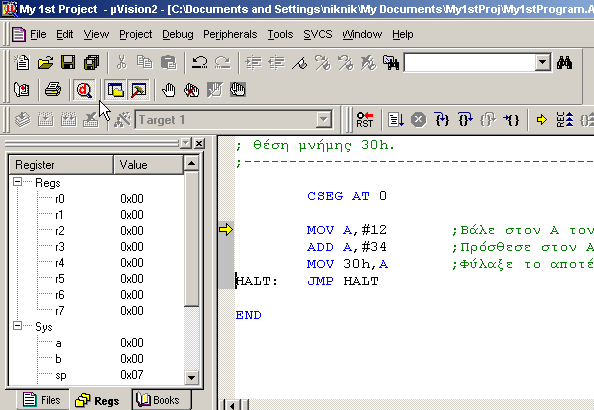
Task: Indent the selected text with toolbar icon
Action: [253, 63]
